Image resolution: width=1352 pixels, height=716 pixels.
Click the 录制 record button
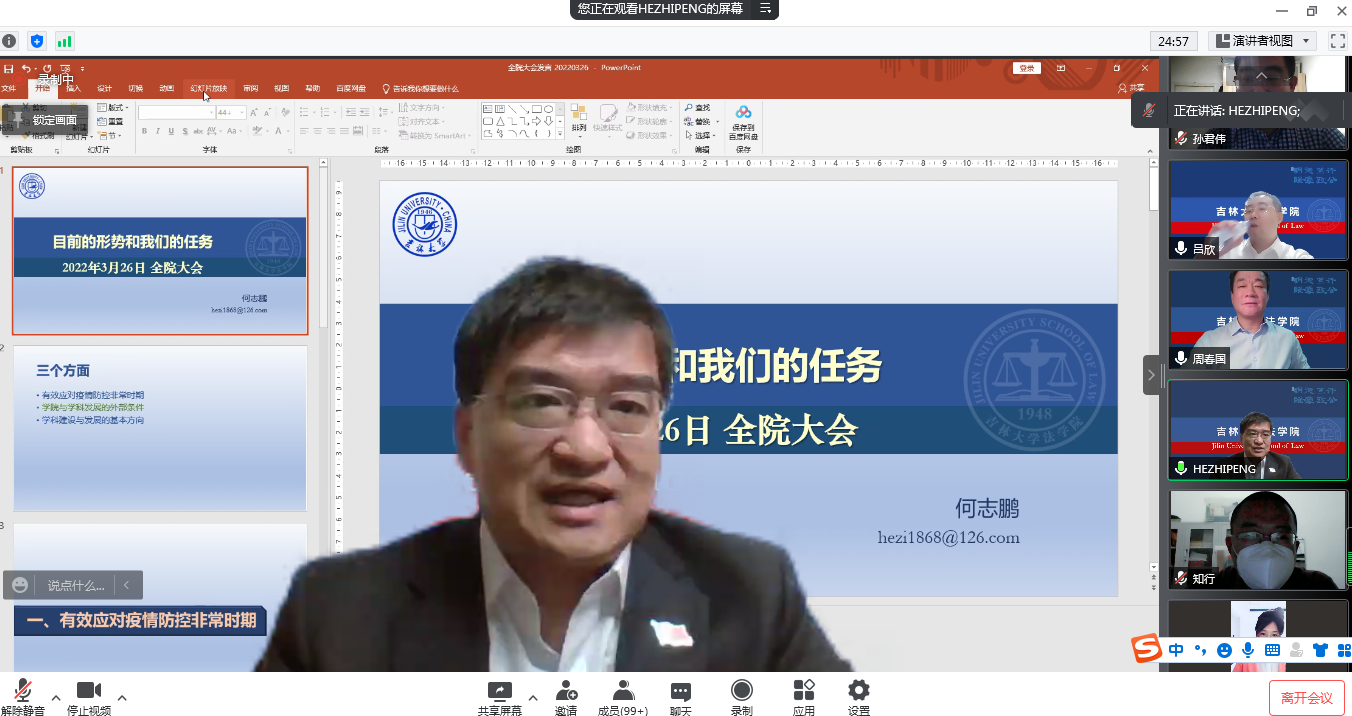[741, 696]
